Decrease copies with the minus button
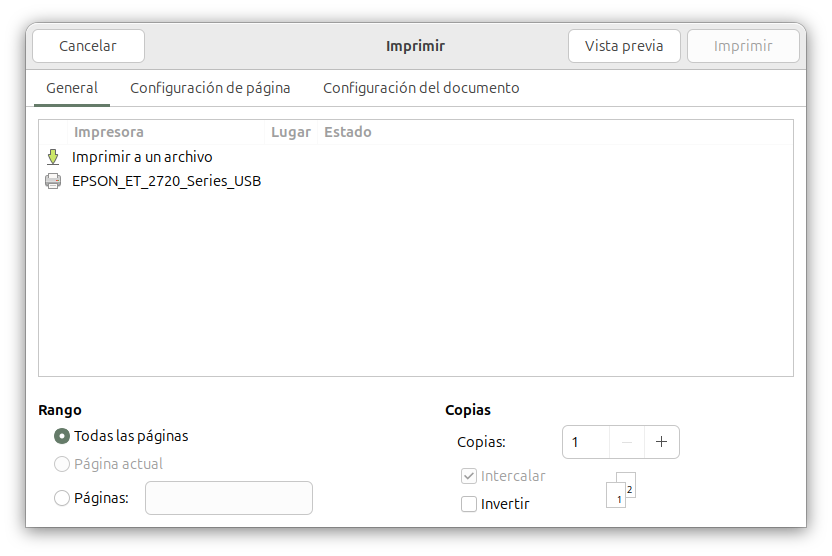Screen dimensions: 832x556 [x=626, y=442]
